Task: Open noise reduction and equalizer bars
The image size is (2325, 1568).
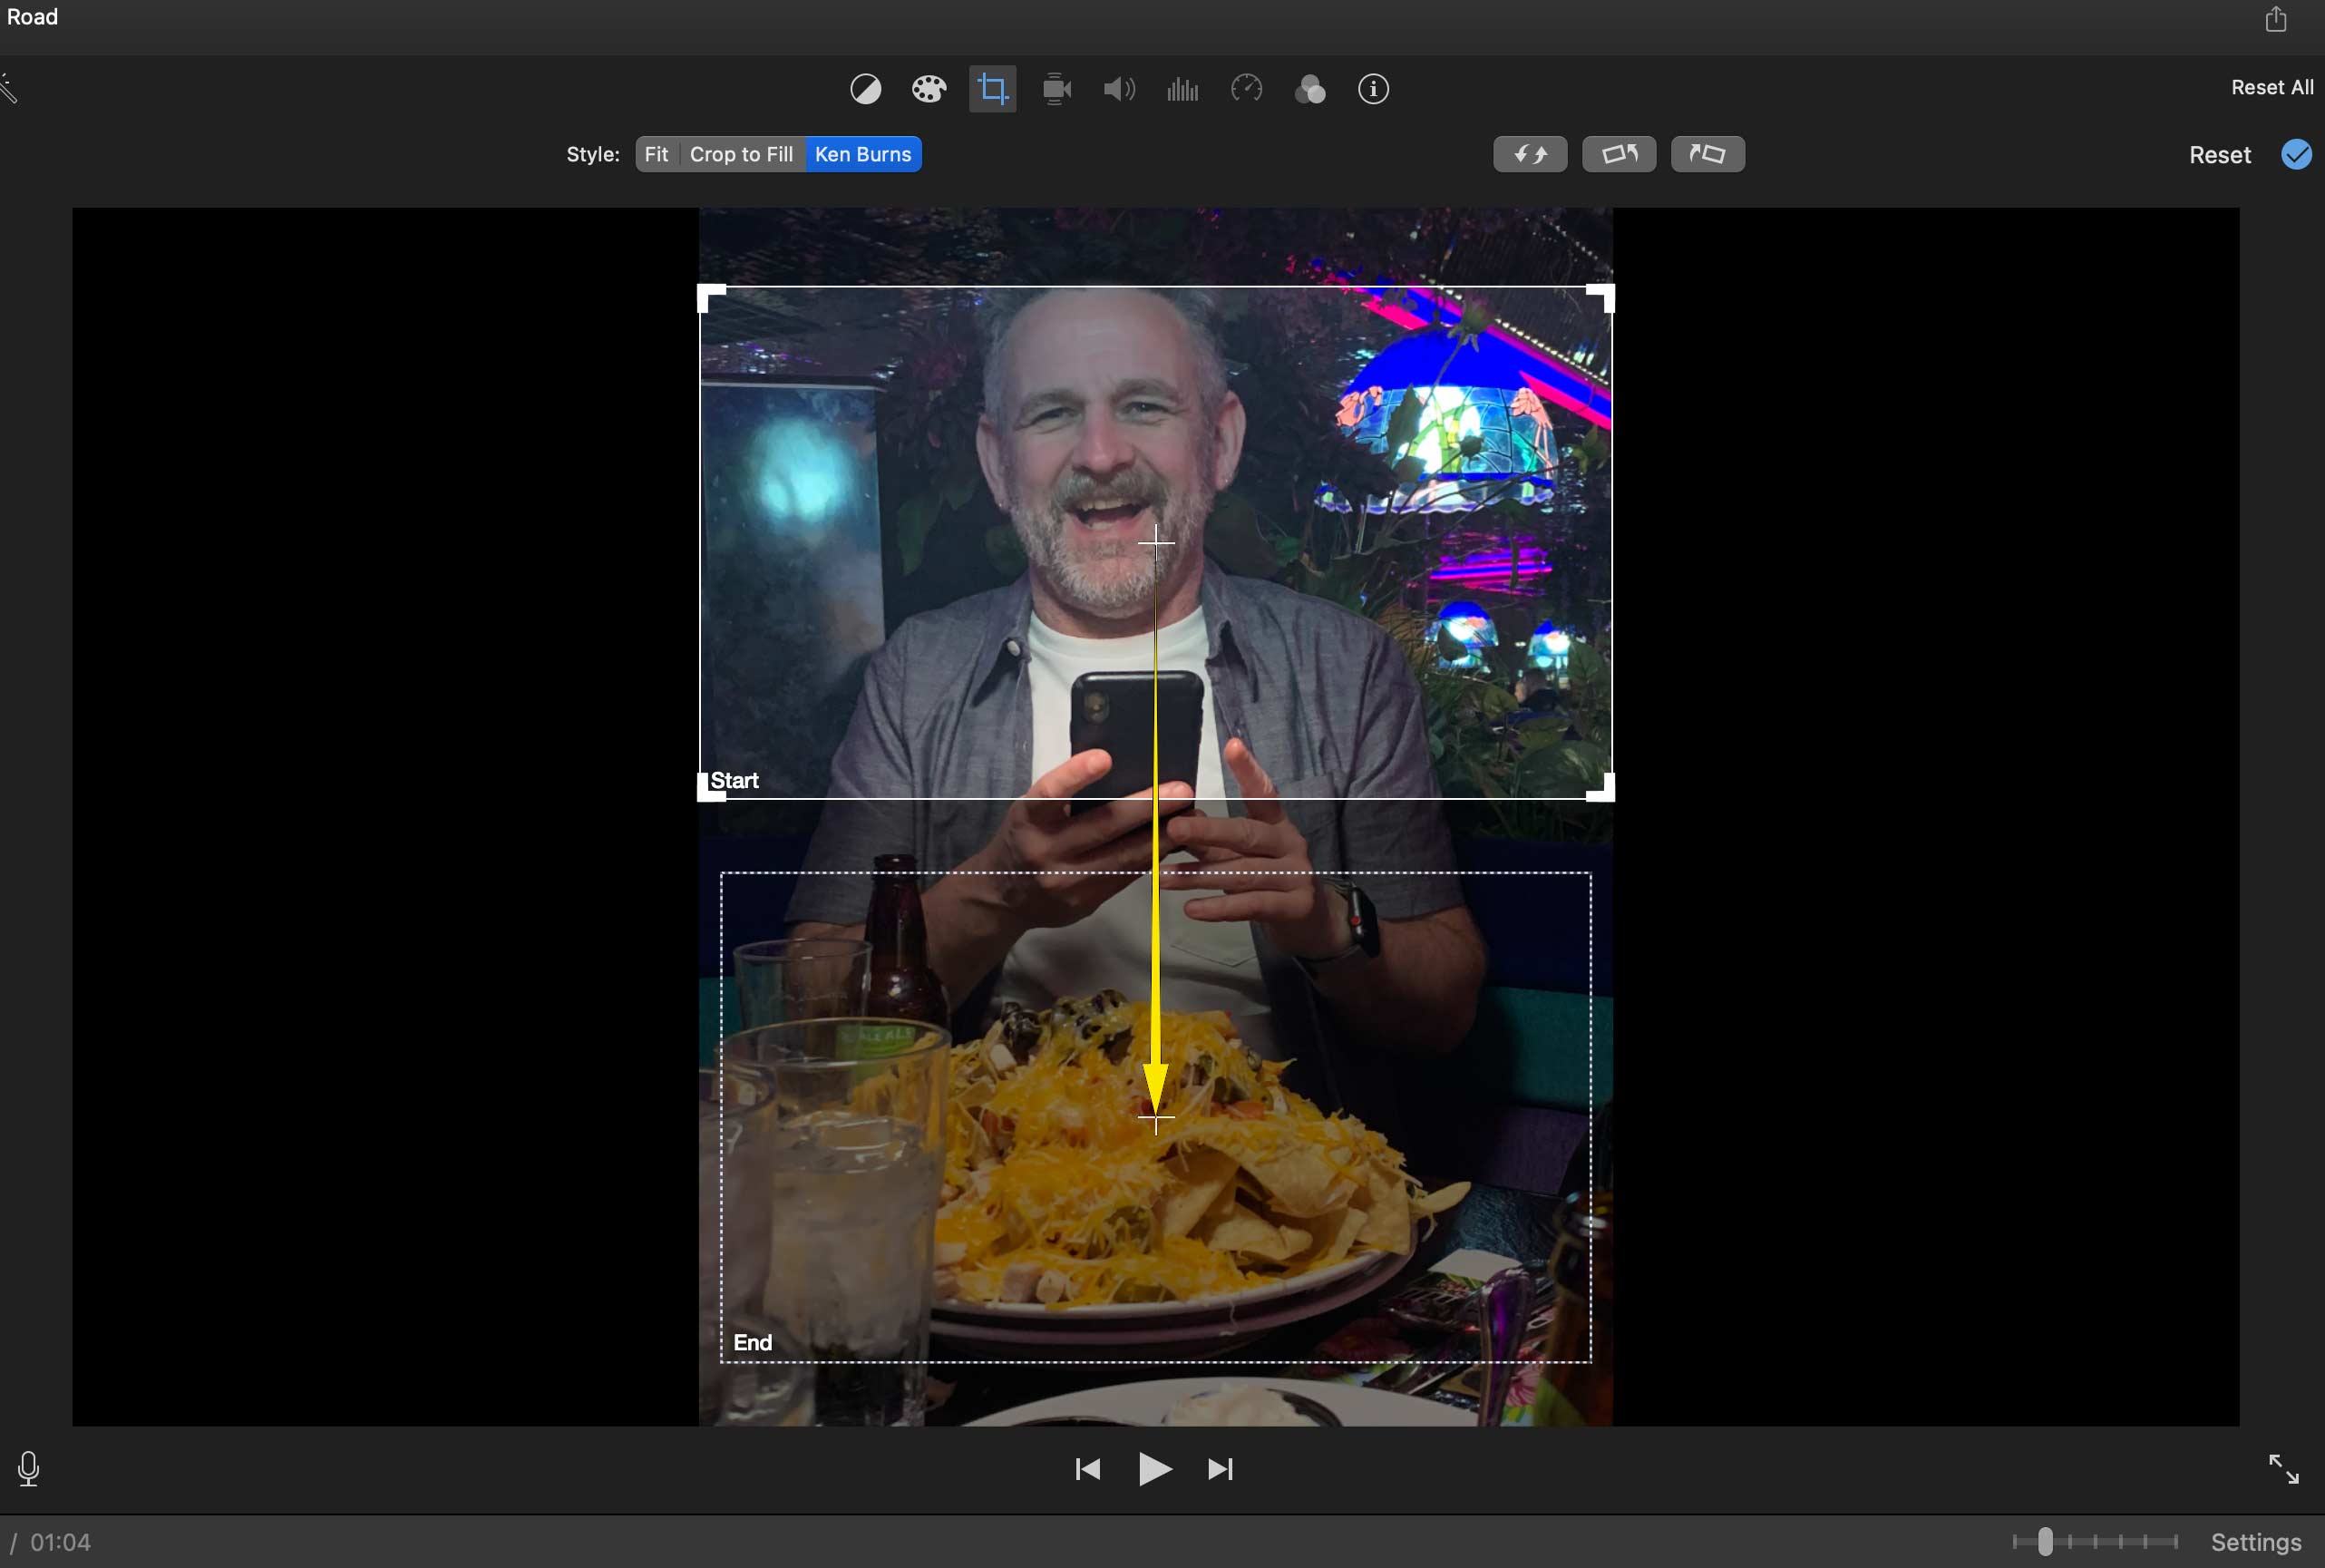Action: 1183,90
